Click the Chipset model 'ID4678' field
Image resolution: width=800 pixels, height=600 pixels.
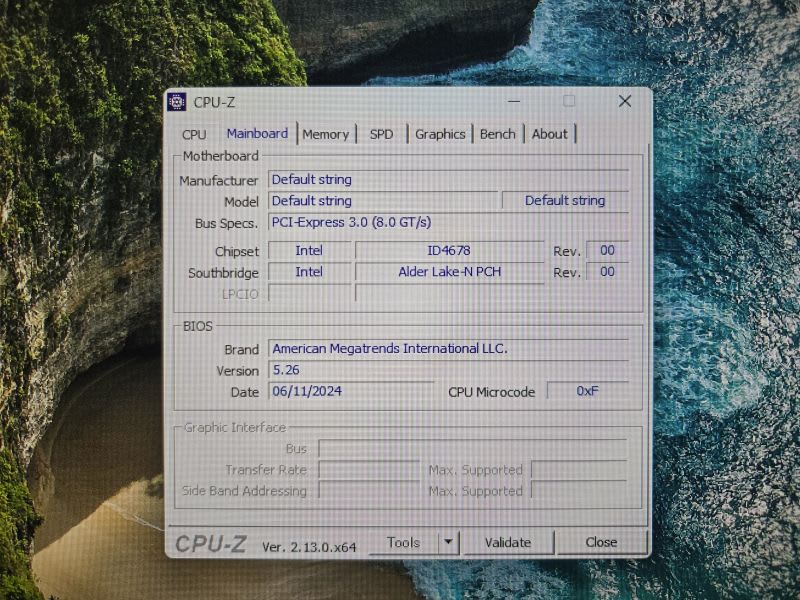(449, 251)
